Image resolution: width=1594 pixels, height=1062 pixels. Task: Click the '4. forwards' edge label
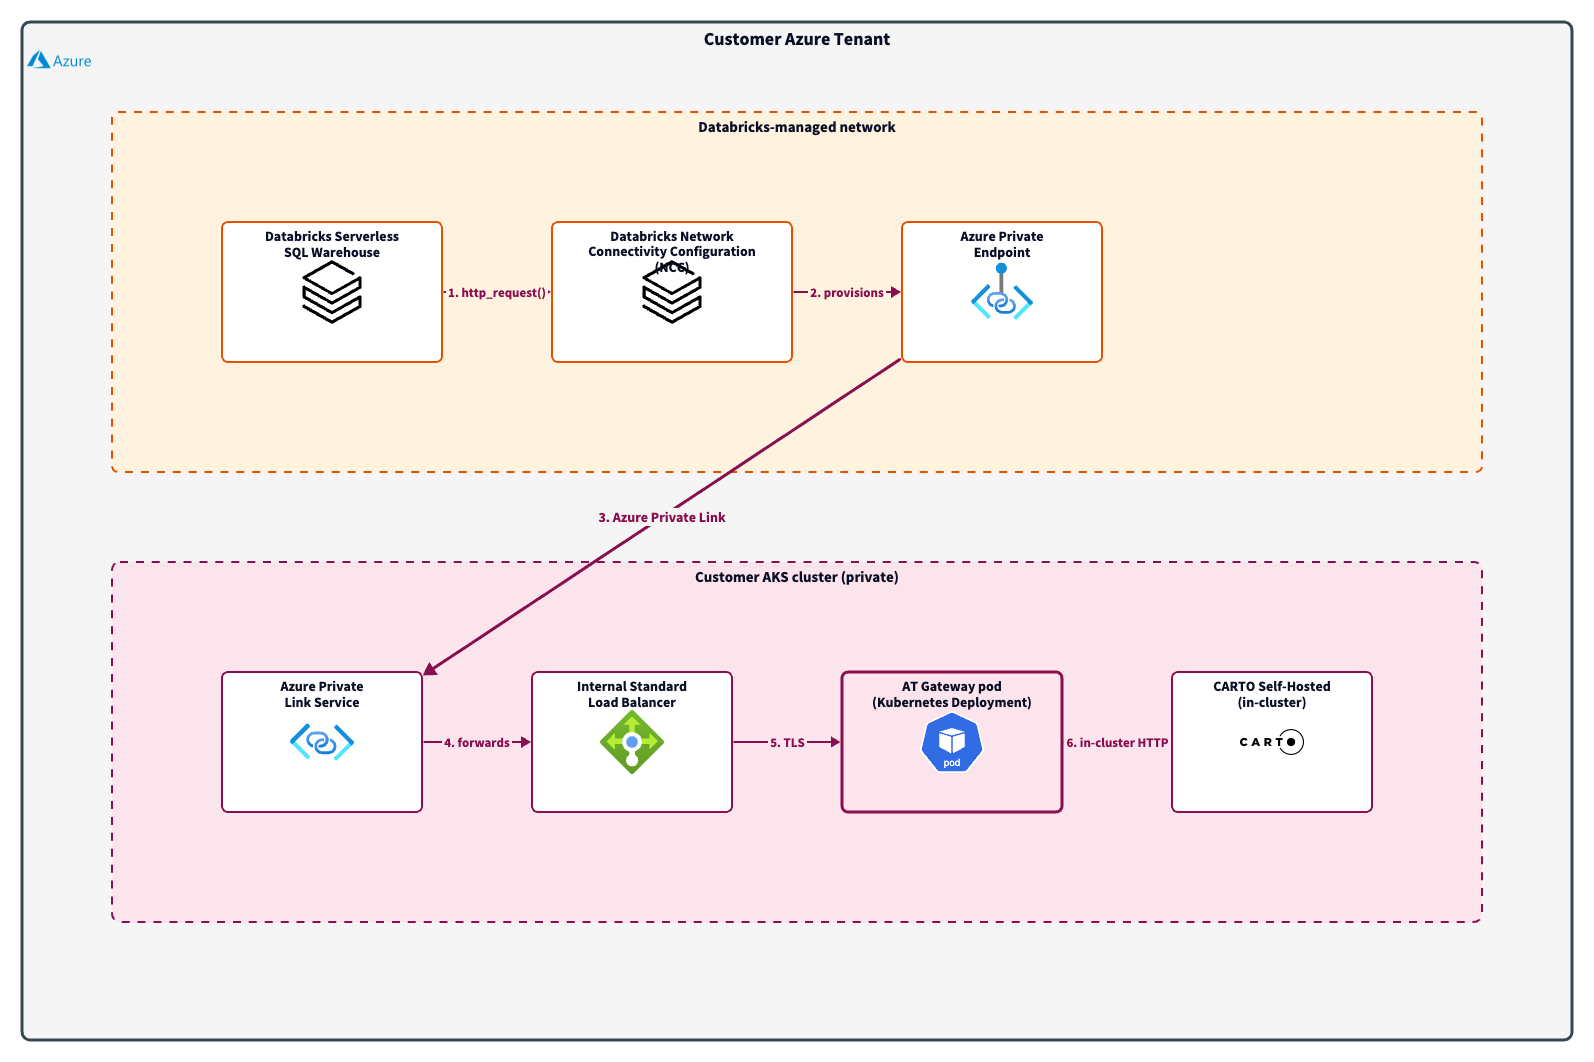pos(477,743)
